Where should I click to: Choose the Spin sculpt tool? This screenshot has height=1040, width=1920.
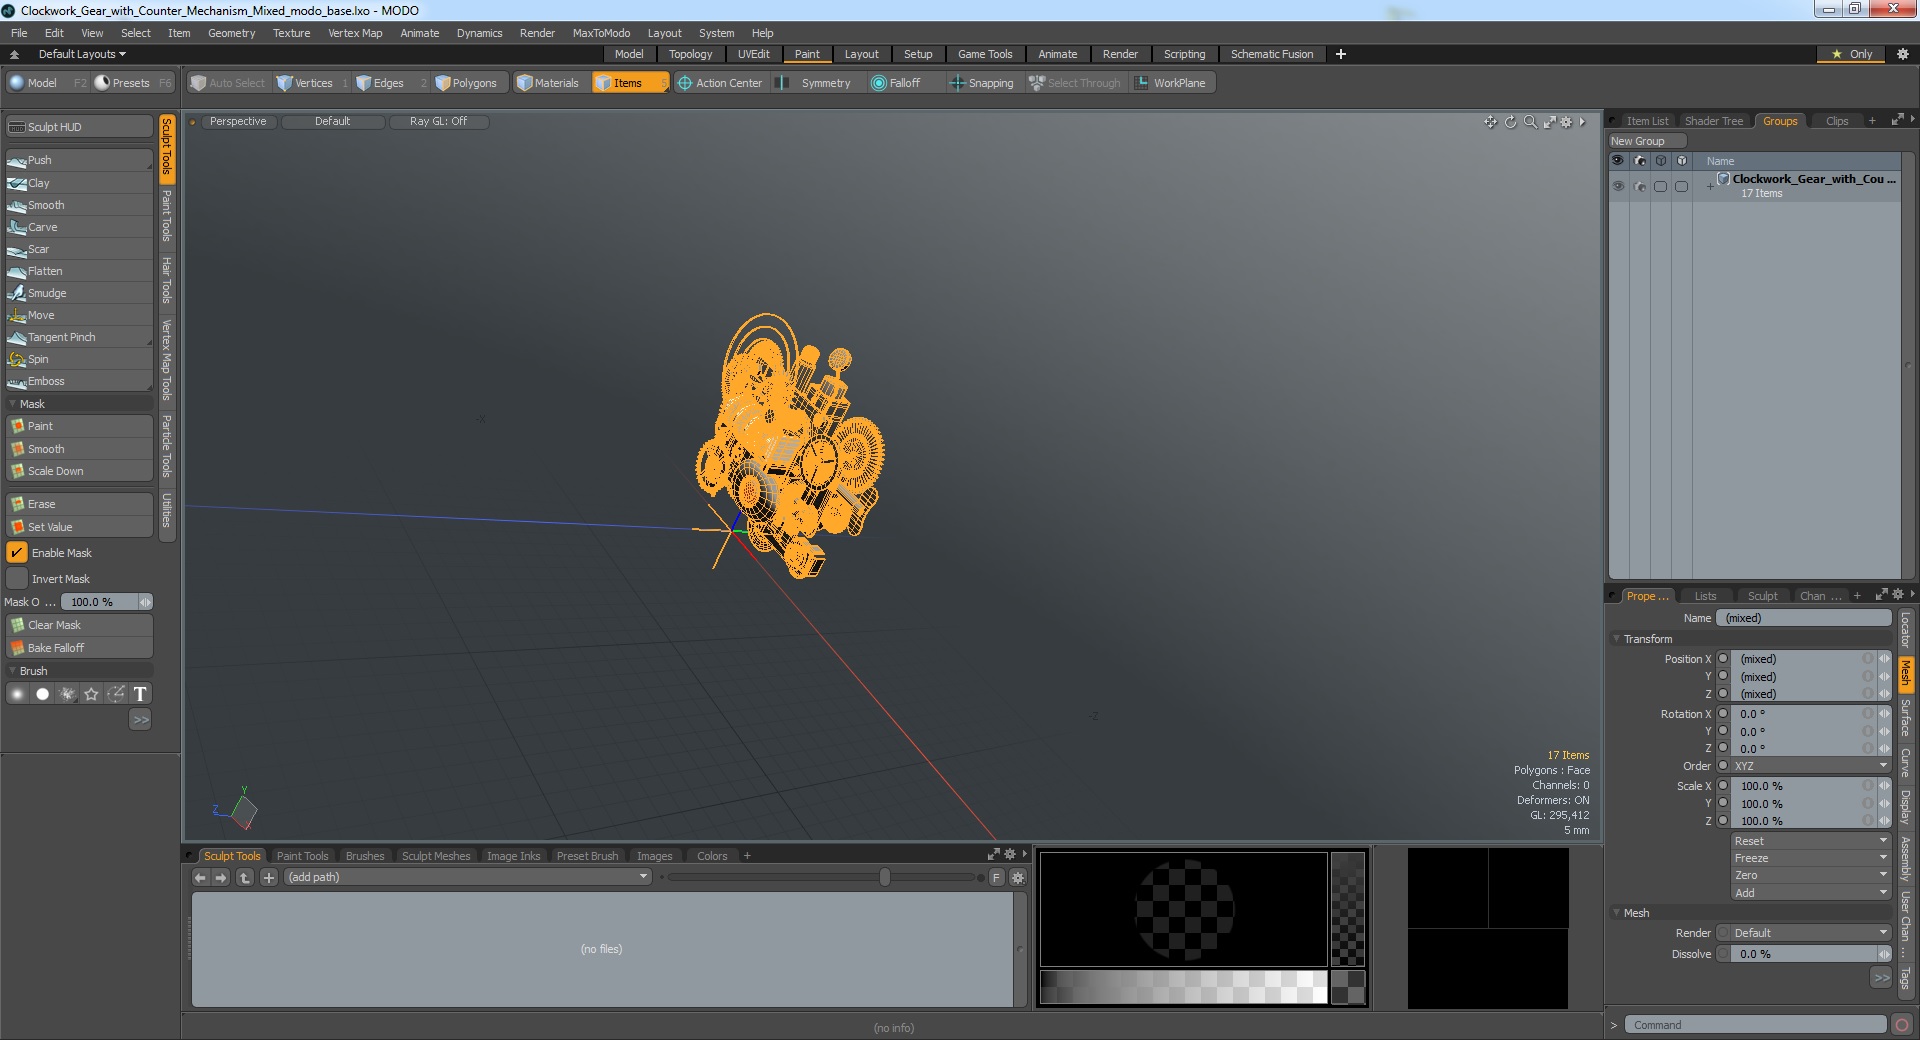[x=78, y=359]
